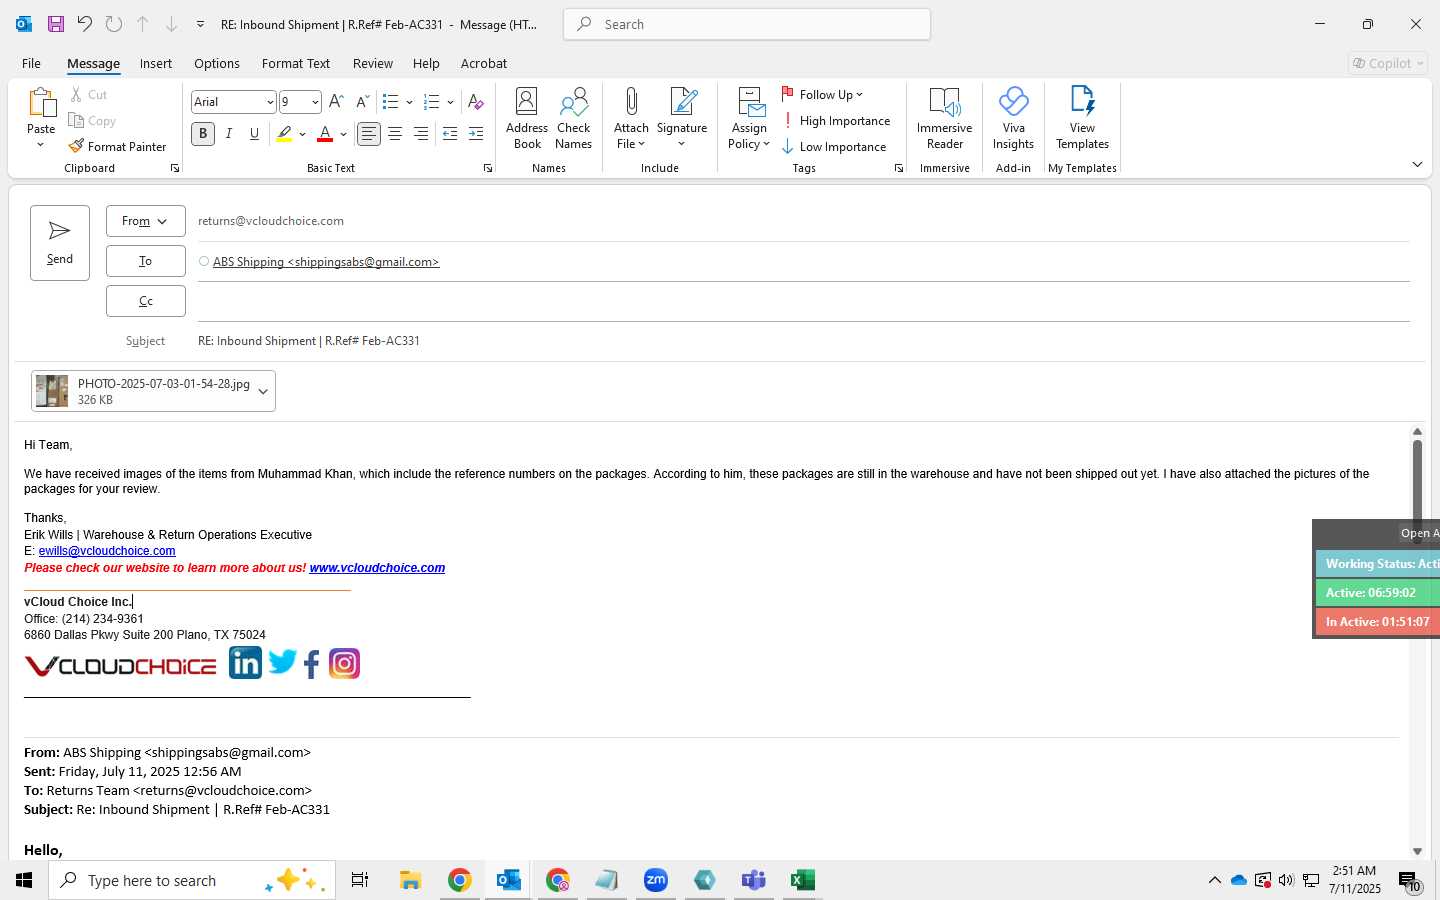Viewport: 1440px width, 900px height.
Task: Align text right
Action: (421, 134)
